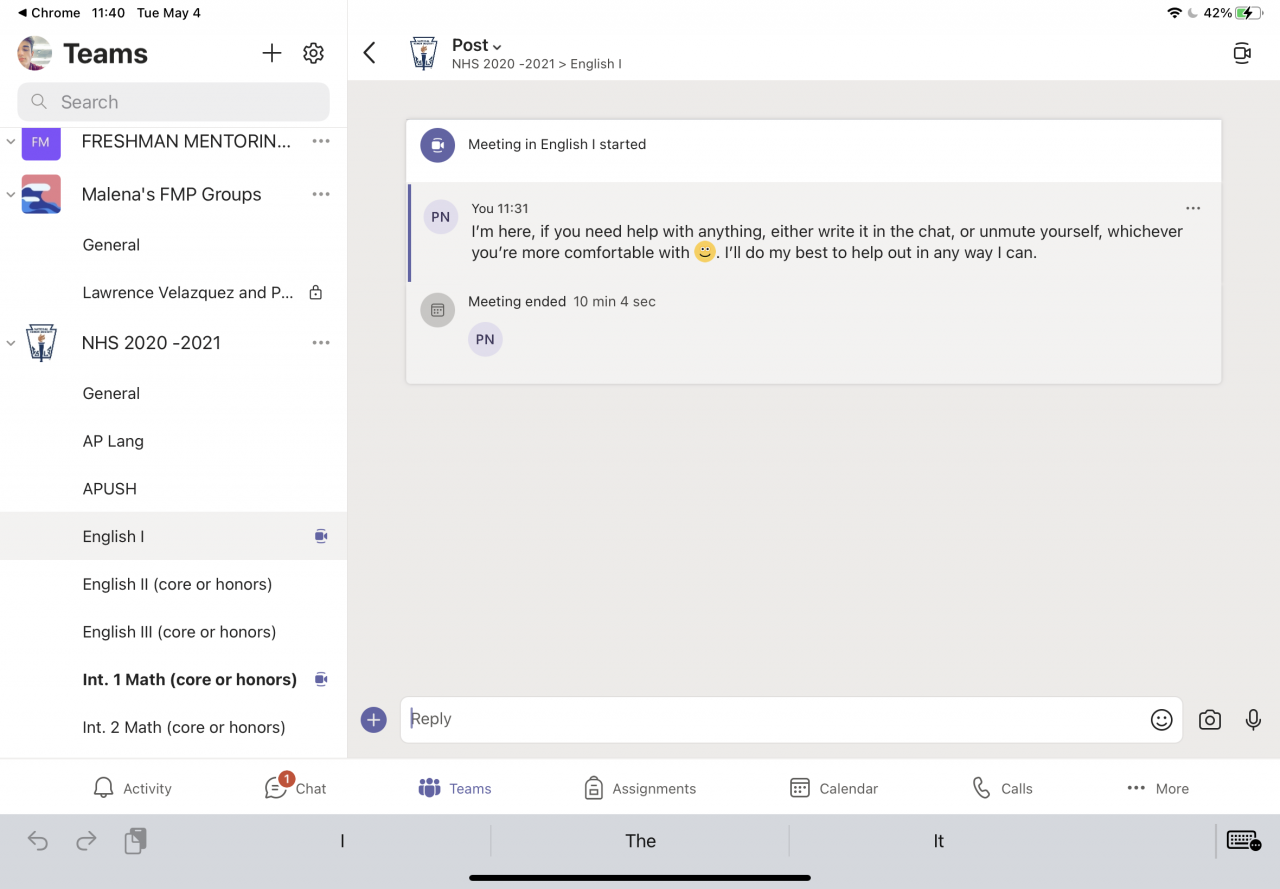Open more options on your 11:31 message

tap(1193, 208)
